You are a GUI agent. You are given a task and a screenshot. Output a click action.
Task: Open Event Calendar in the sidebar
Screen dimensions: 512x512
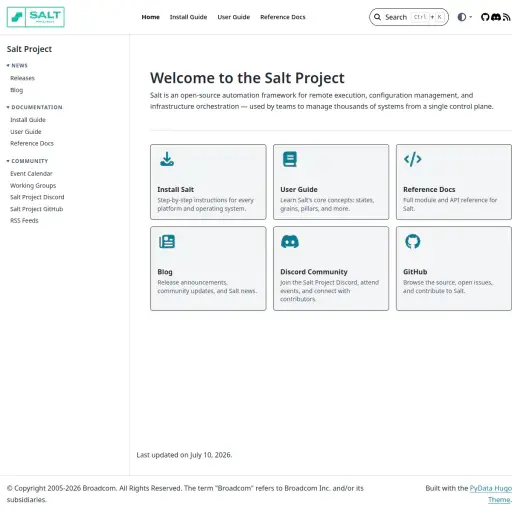(31, 174)
